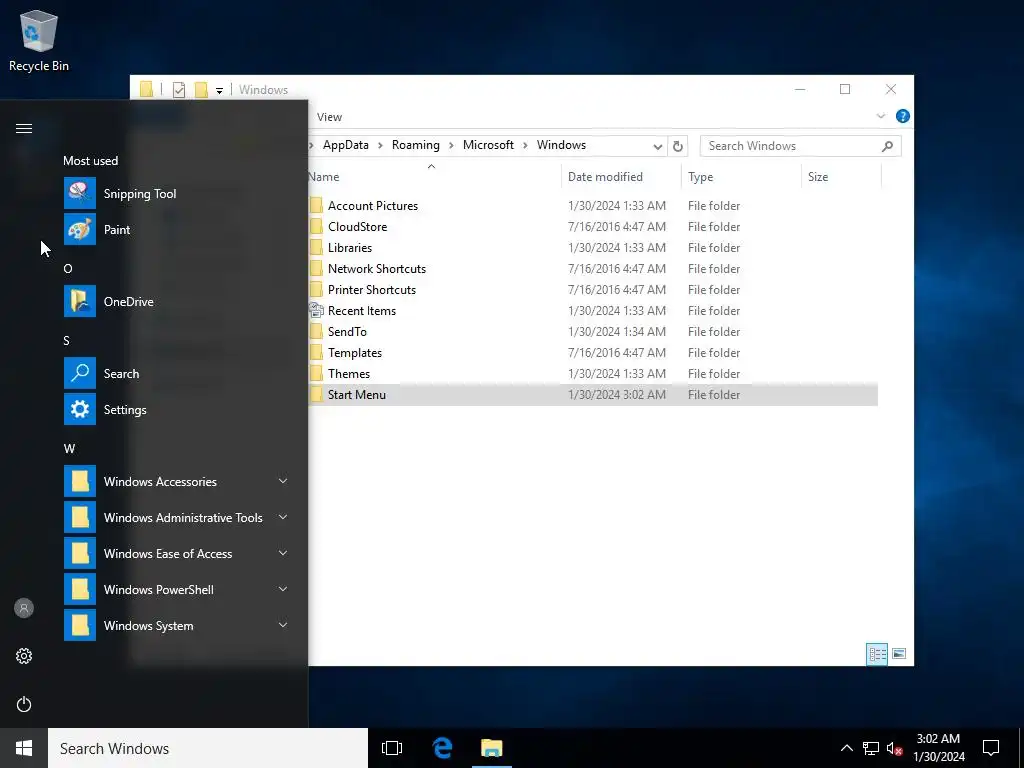1024x768 pixels.
Task: Open the Snipping Tool app icon
Action: point(80,193)
